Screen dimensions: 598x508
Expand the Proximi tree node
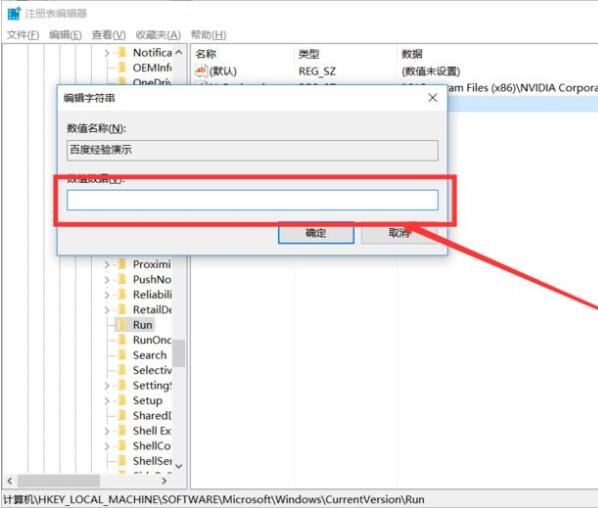[x=107, y=264]
